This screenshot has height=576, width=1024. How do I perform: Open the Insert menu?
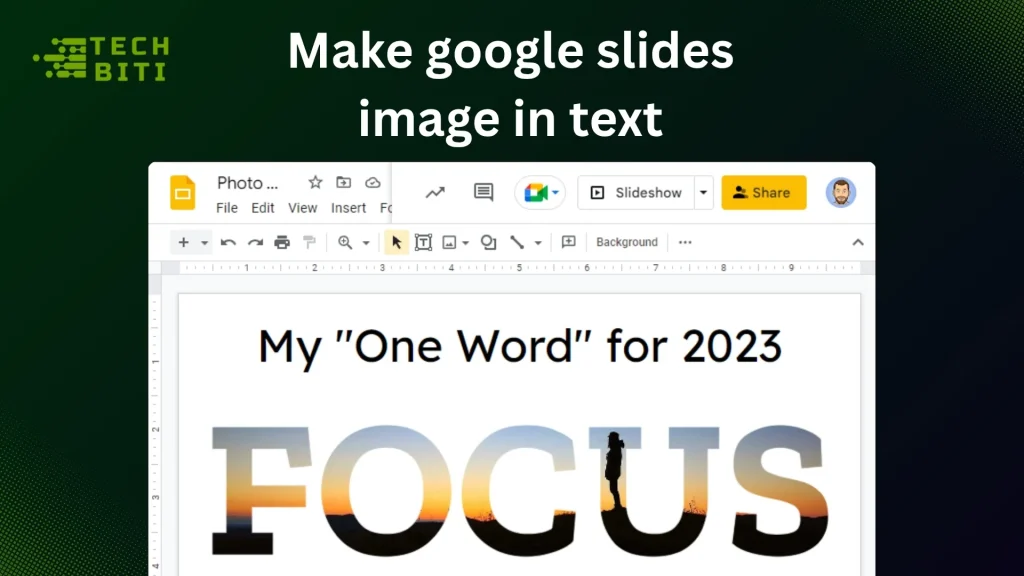tap(347, 208)
